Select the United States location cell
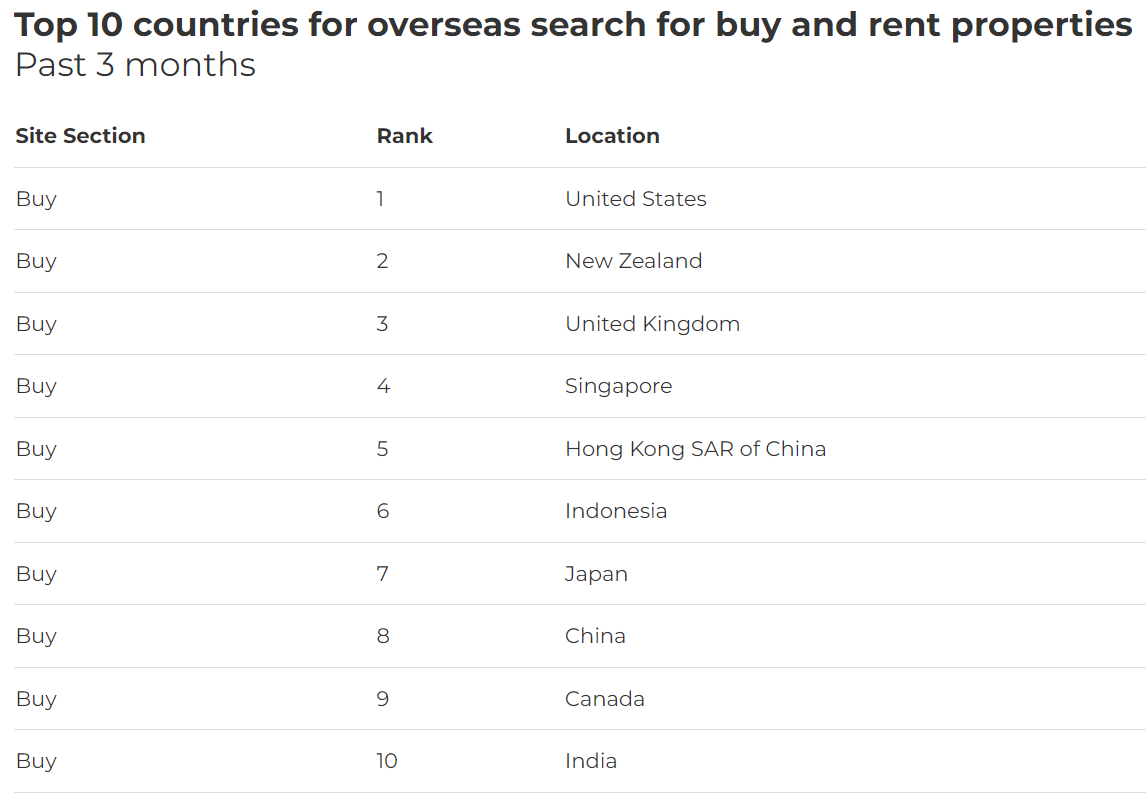The width and height of the screenshot is (1146, 800). click(636, 199)
